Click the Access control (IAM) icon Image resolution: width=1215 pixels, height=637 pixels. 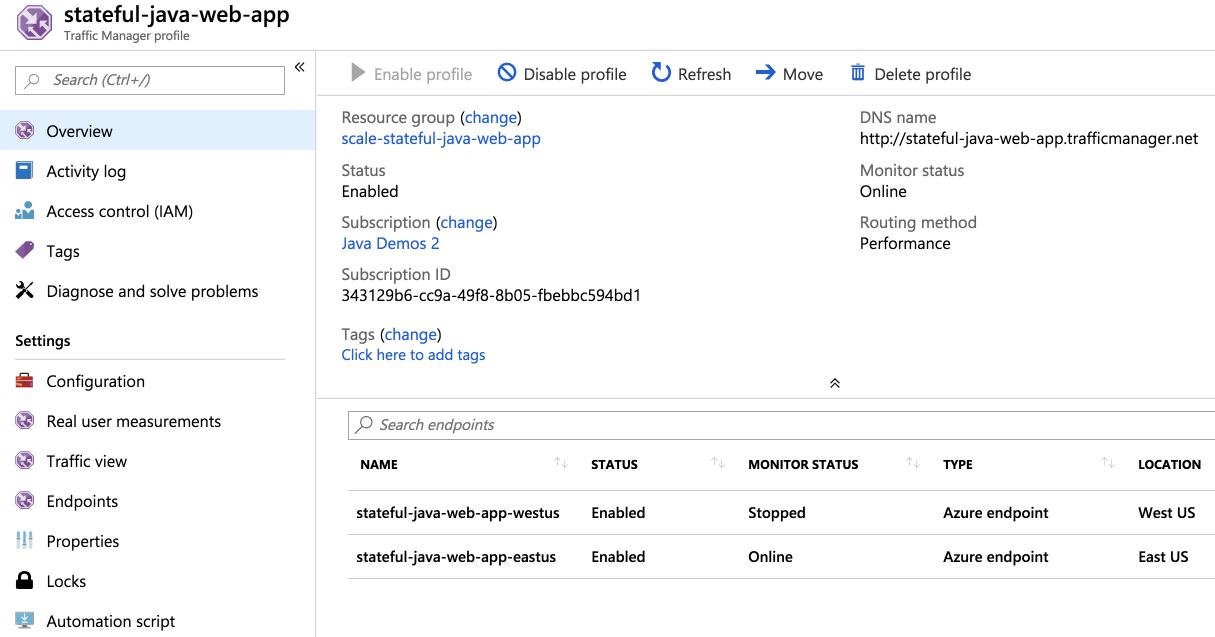[25, 211]
